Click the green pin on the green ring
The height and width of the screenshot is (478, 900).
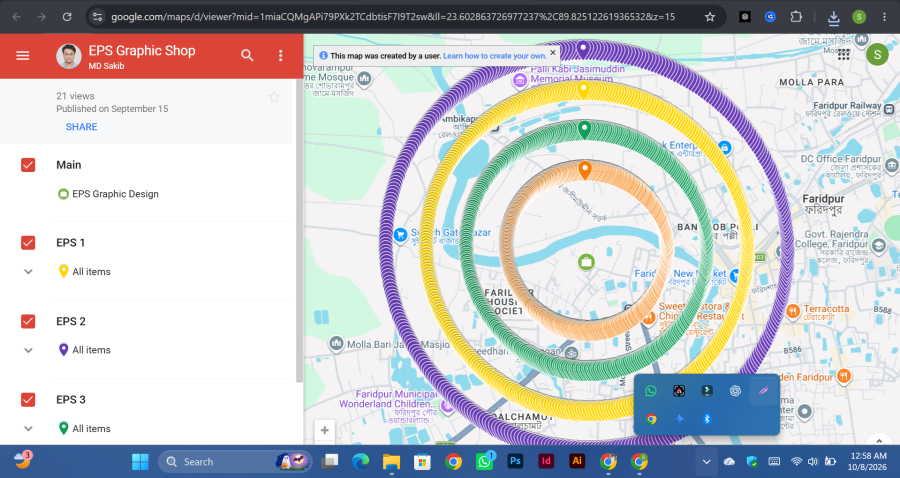(584, 129)
